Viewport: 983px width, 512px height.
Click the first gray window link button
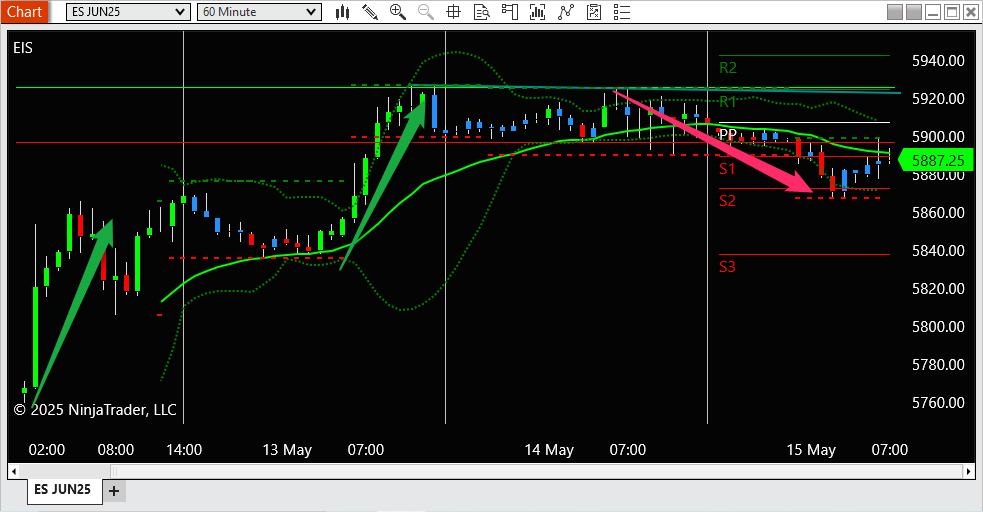(x=895, y=12)
